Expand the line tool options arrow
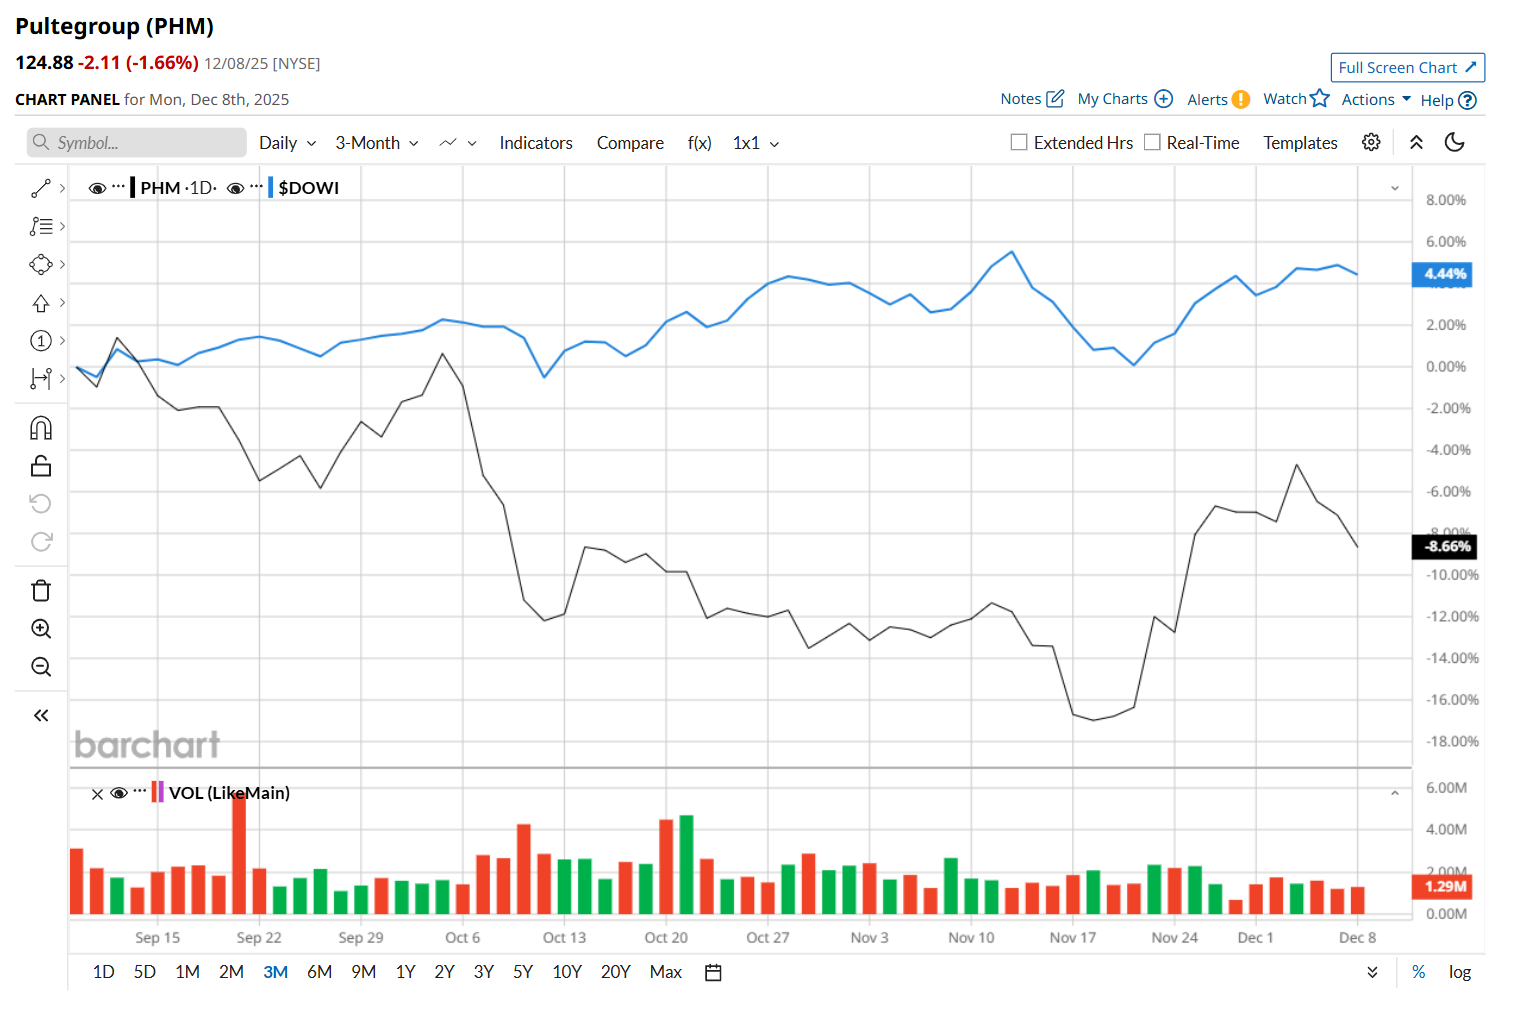The width and height of the screenshot is (1523, 1011). (62, 188)
